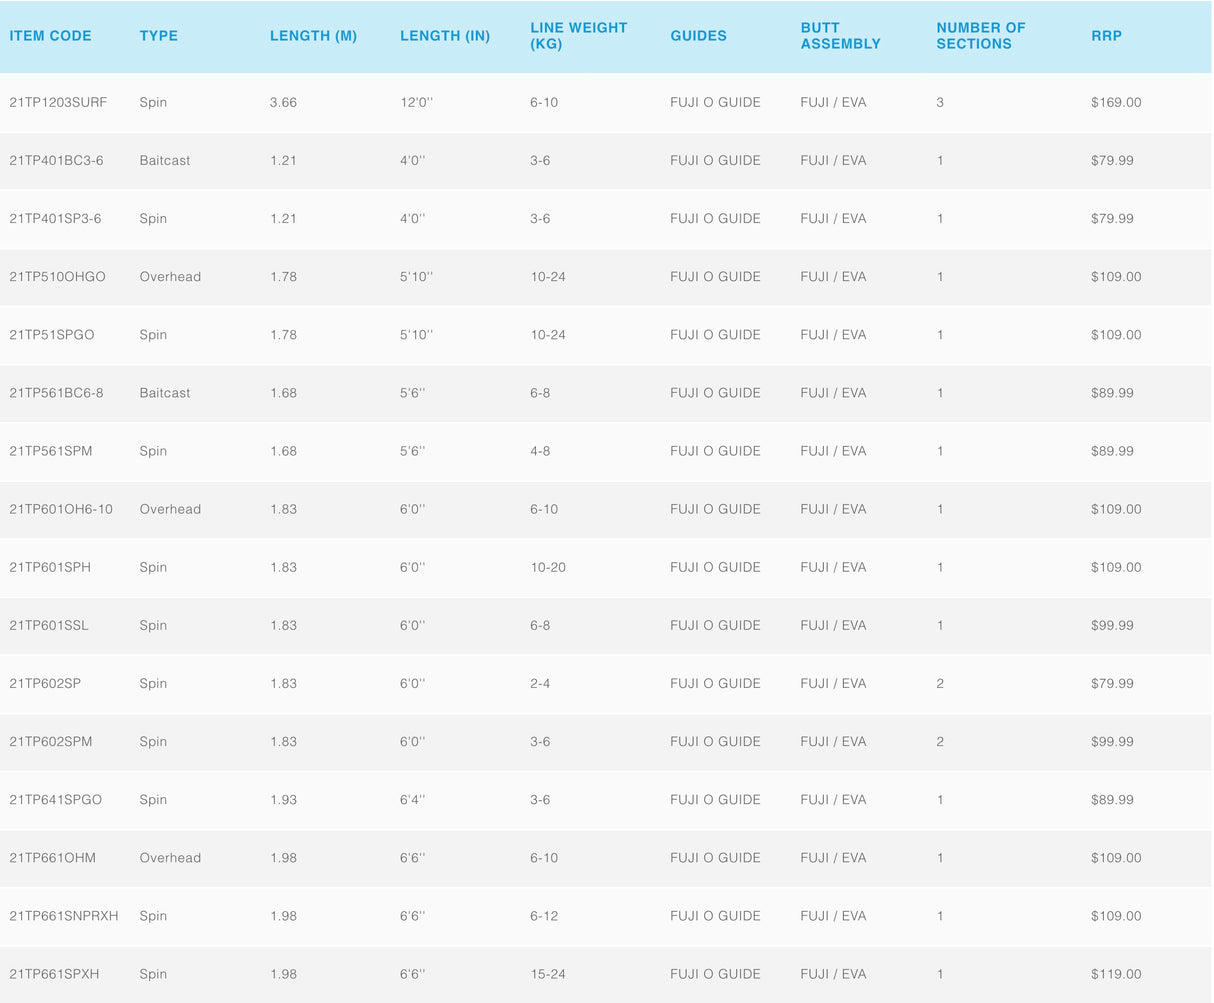Click item code 21TP601OH6-10
This screenshot has width=1214, height=1003.
[61, 509]
